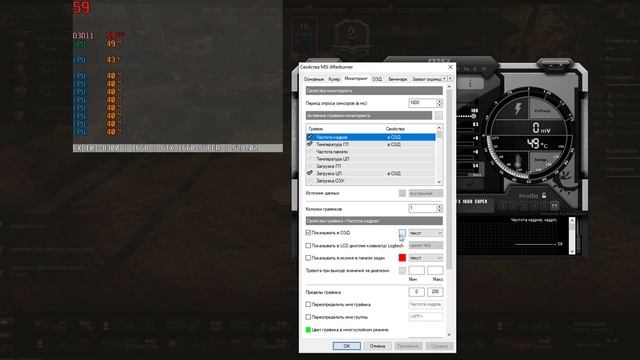Click the tab strip left scroll arrow
The image size is (640, 360).
444,78
